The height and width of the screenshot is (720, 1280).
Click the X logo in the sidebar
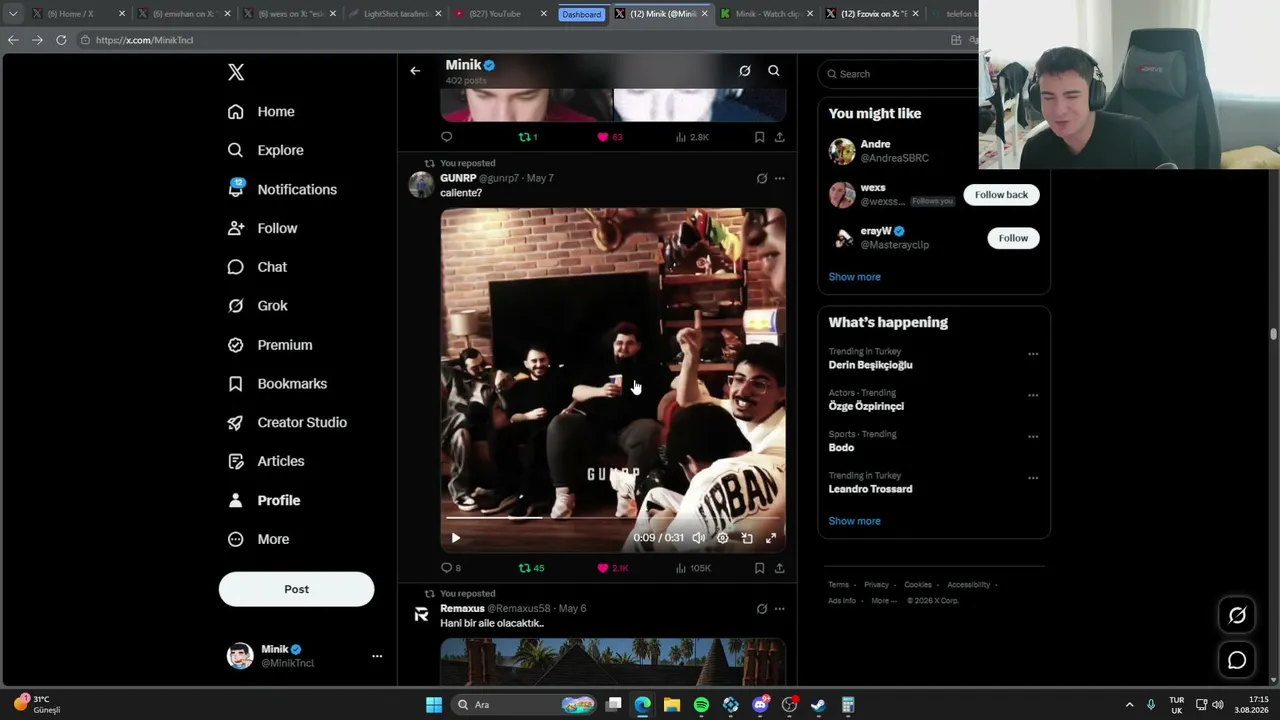[236, 72]
